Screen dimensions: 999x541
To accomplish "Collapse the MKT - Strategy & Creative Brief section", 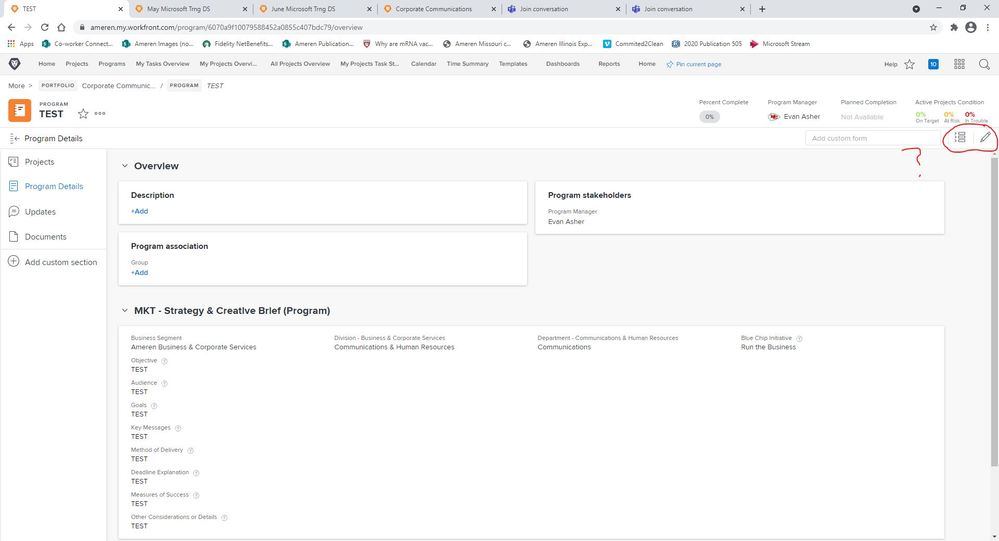I will pos(125,311).
